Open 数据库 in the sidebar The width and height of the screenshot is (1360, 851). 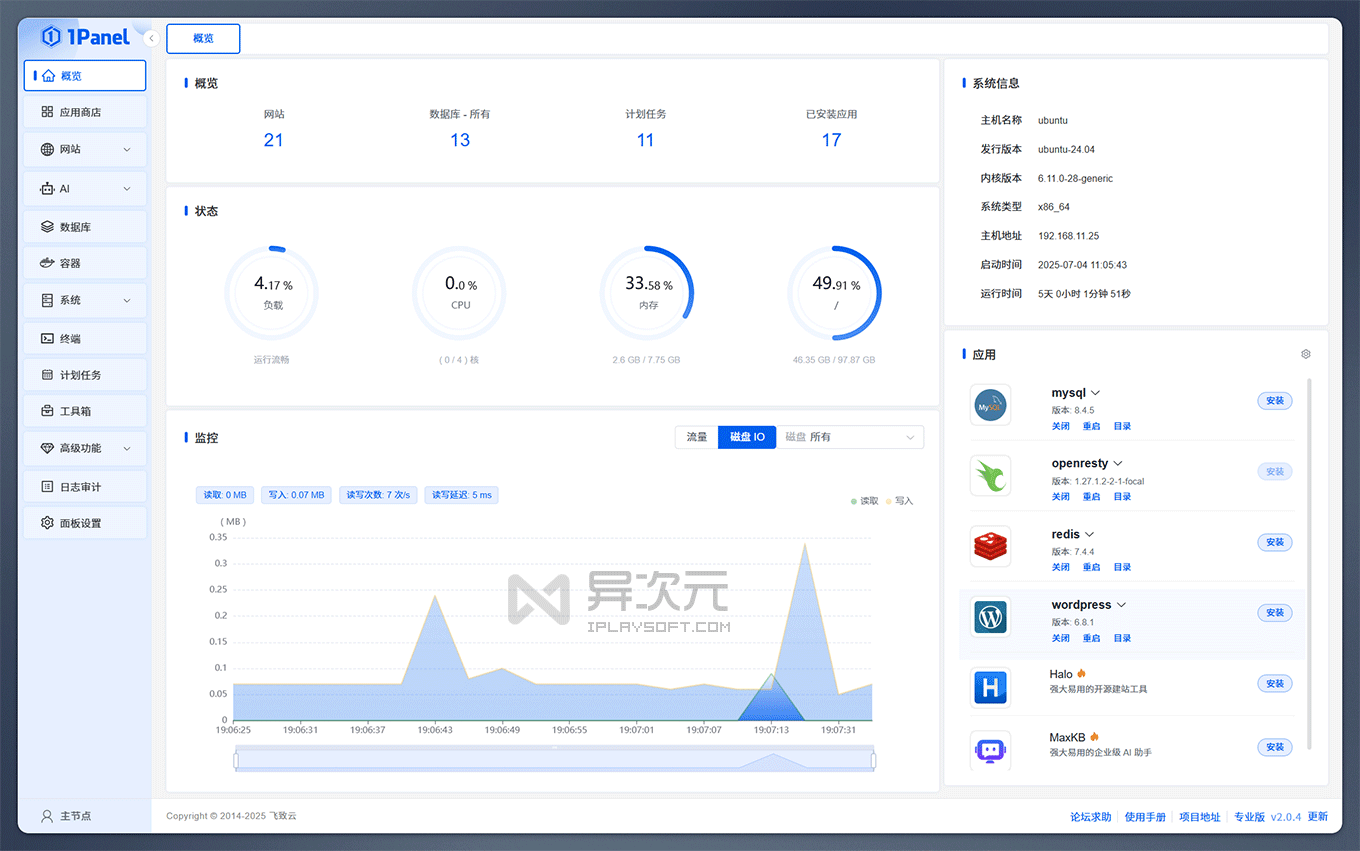[85, 227]
